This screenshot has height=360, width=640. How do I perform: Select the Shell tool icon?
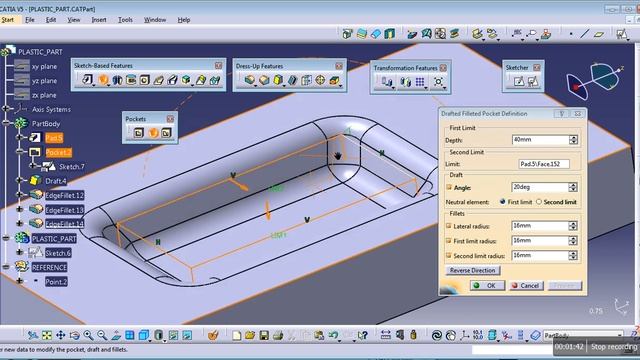292,80
